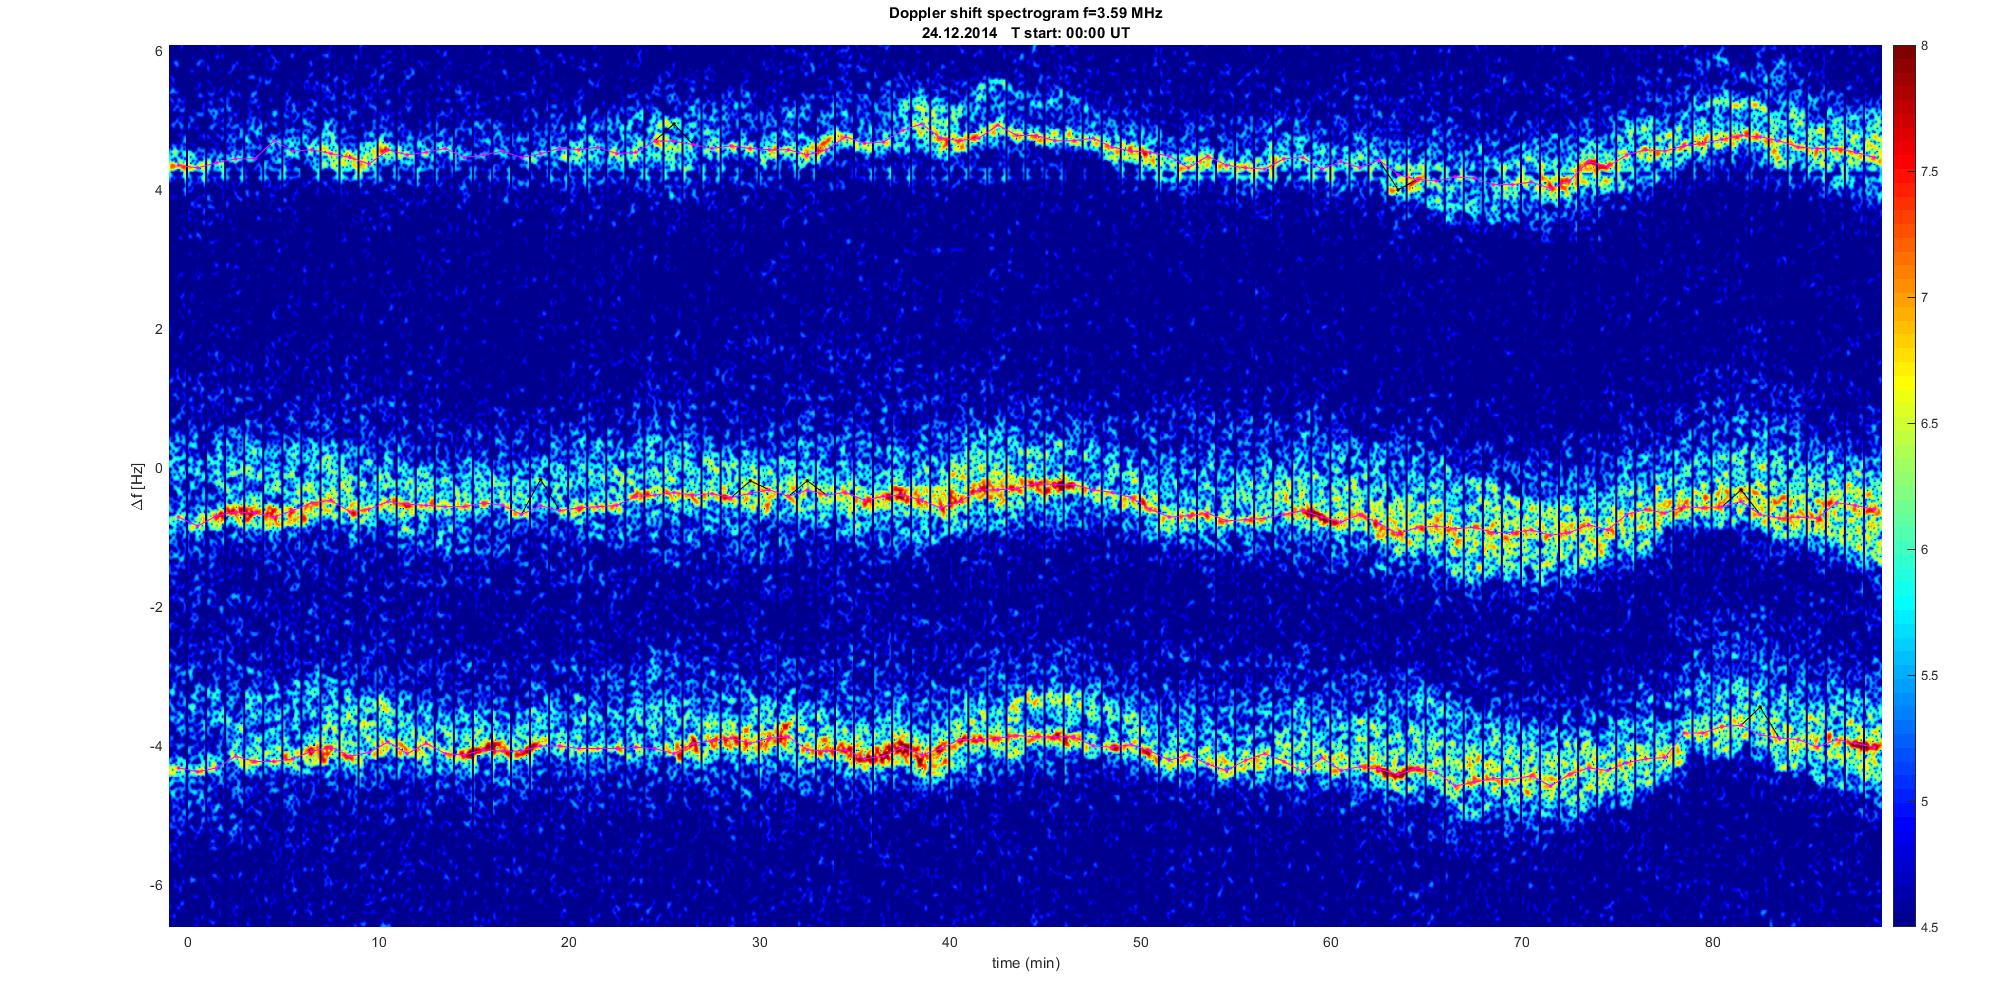
Task: Click the plot title 'Doppler shift spectrogram f=3.59 MHz'
Action: (1025, 14)
